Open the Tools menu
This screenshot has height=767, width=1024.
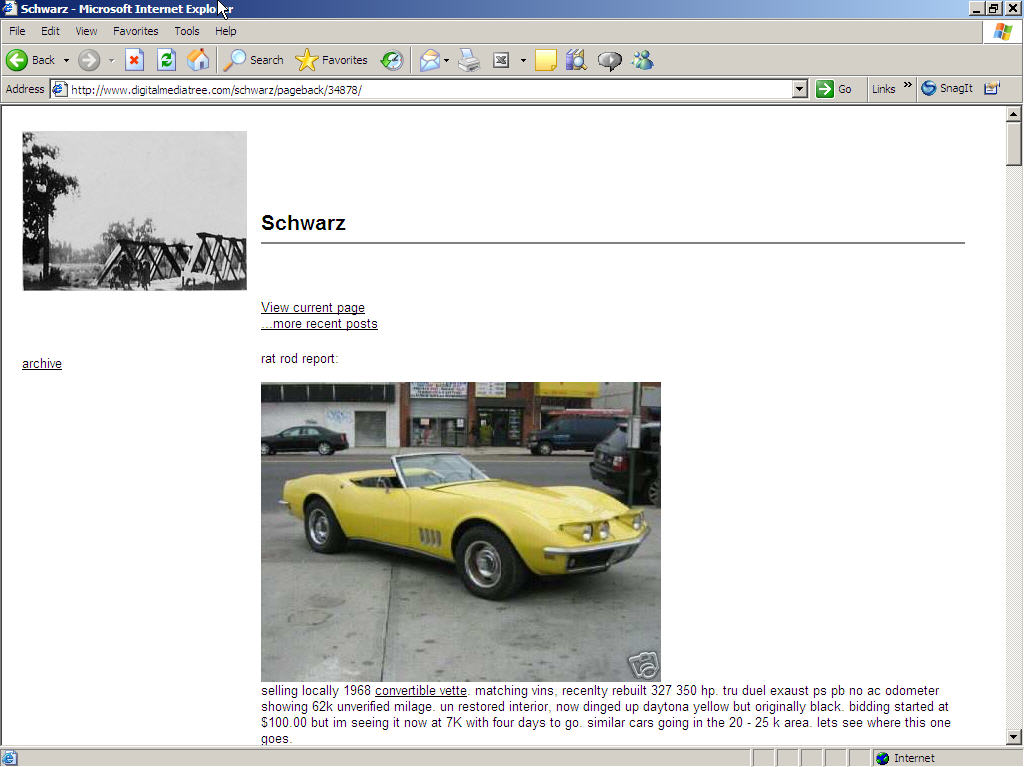pos(187,31)
